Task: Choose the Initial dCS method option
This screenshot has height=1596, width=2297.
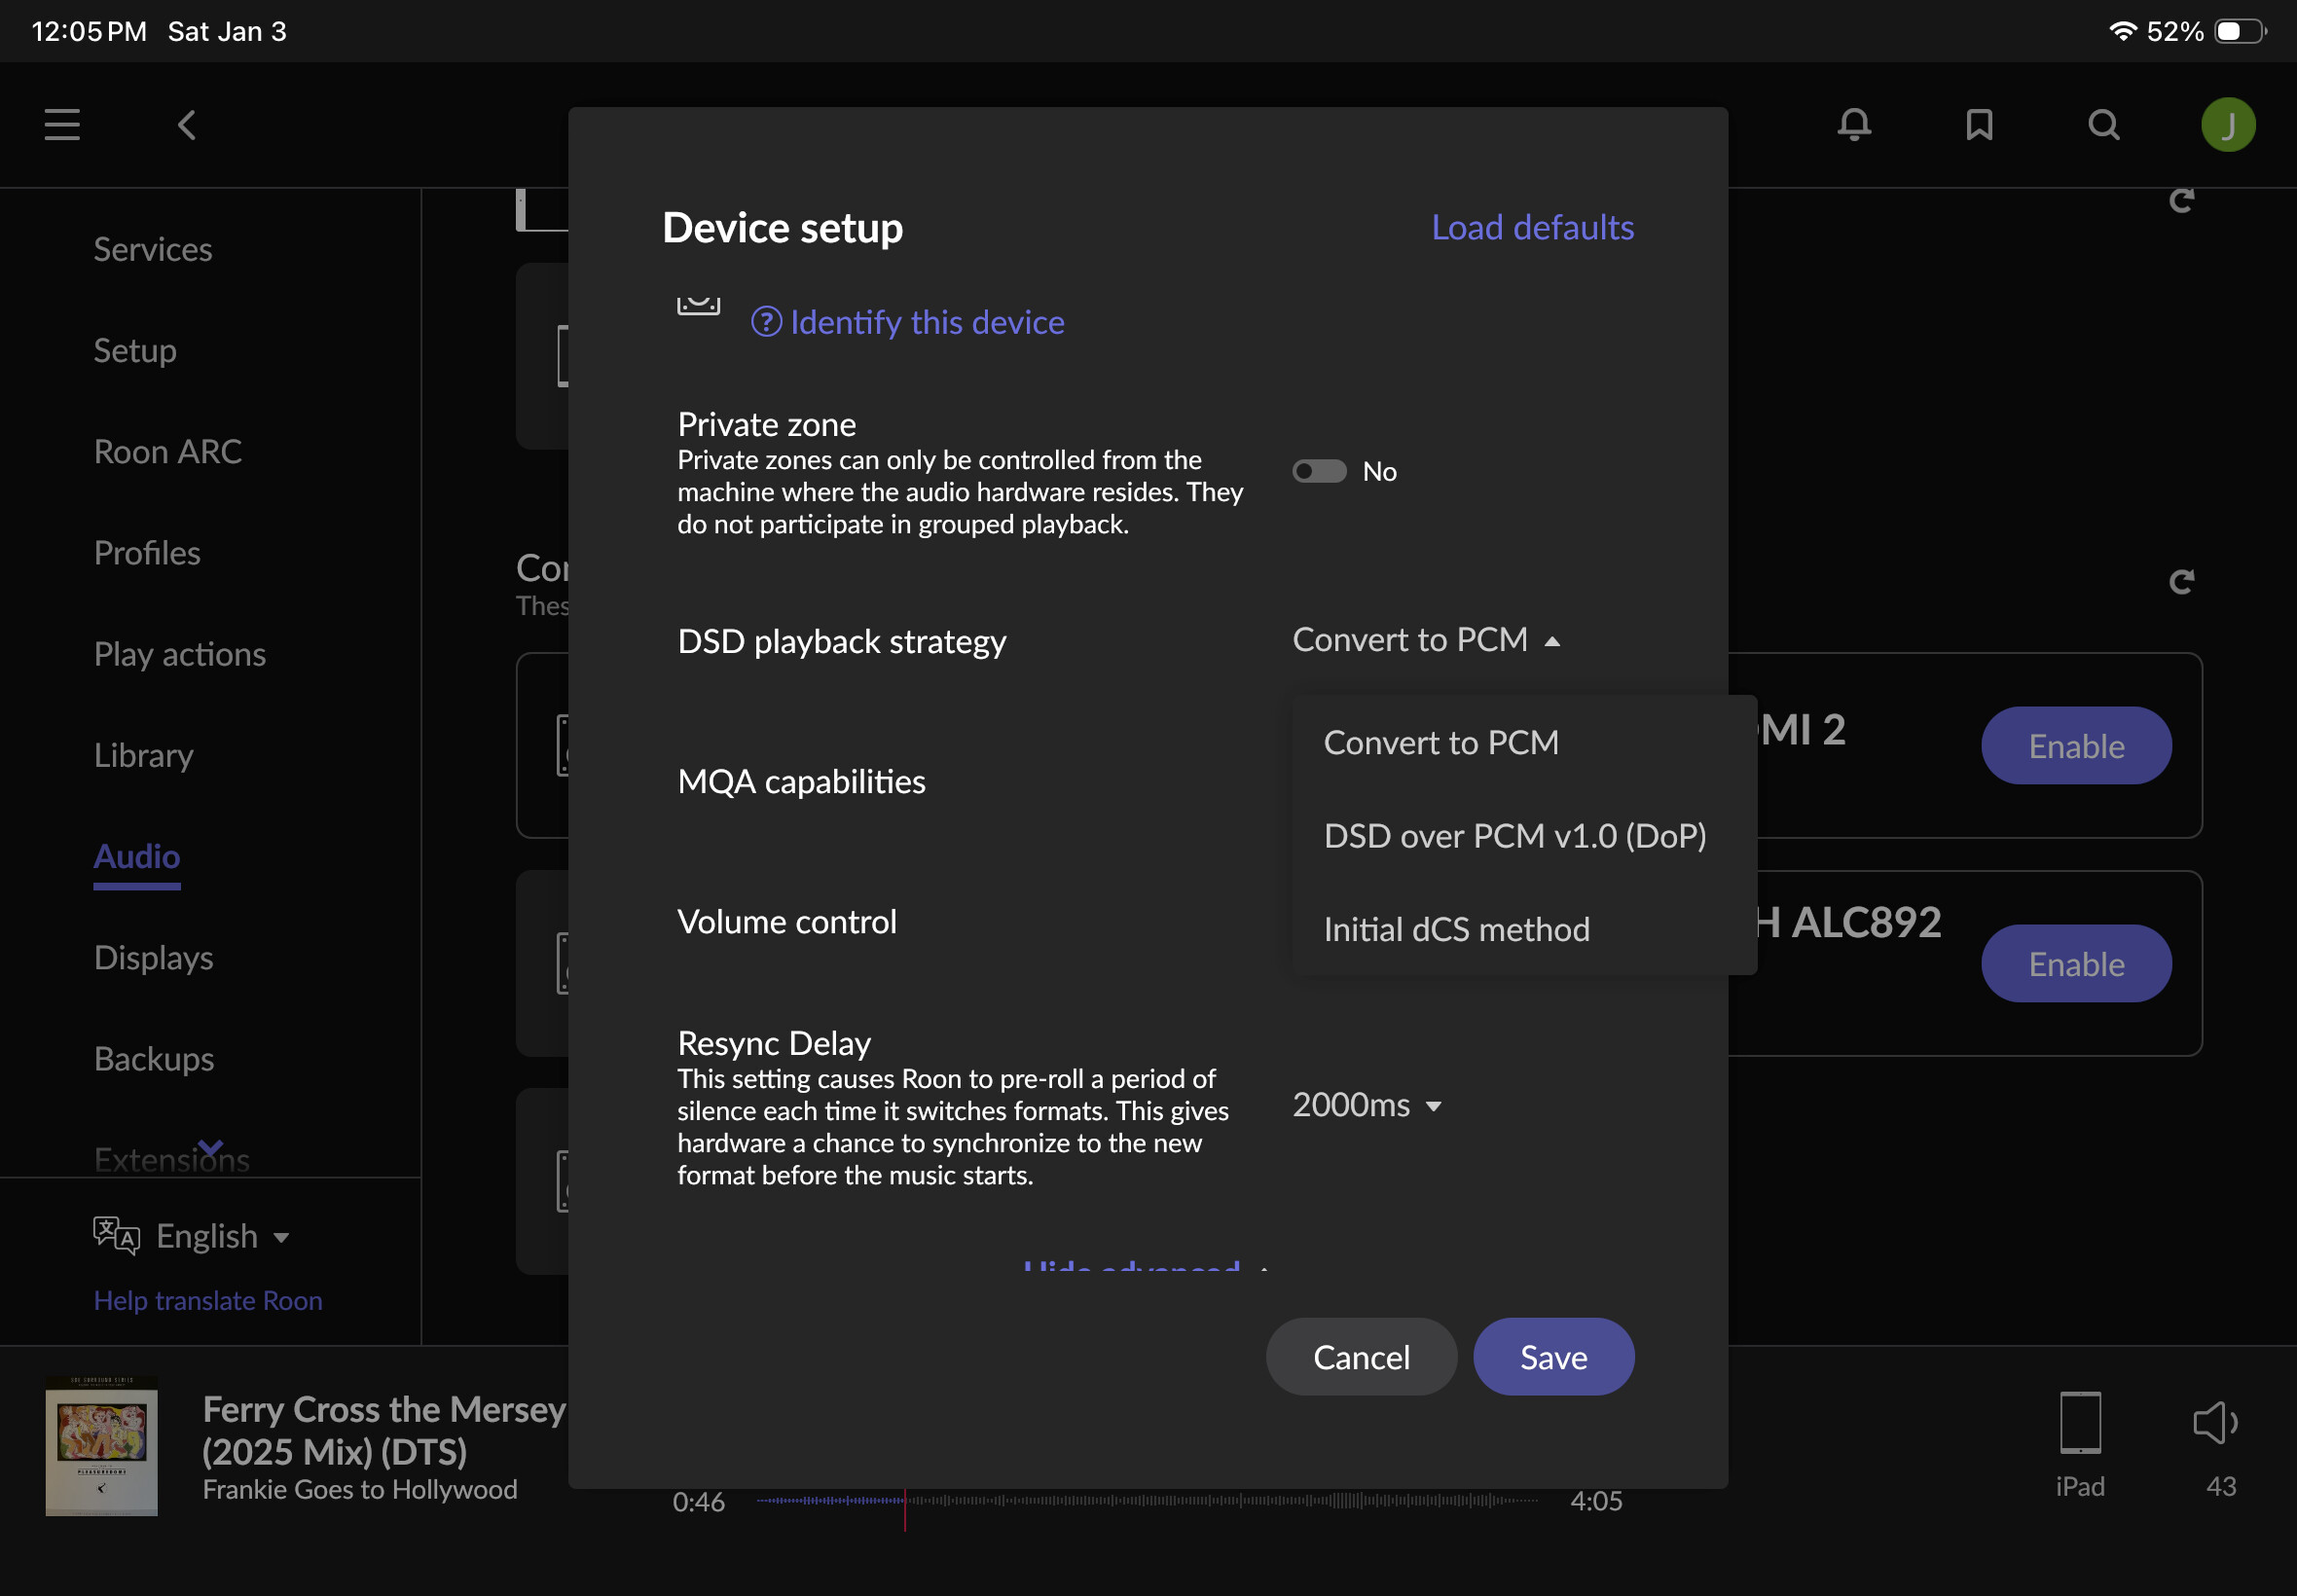Action: 1456,929
